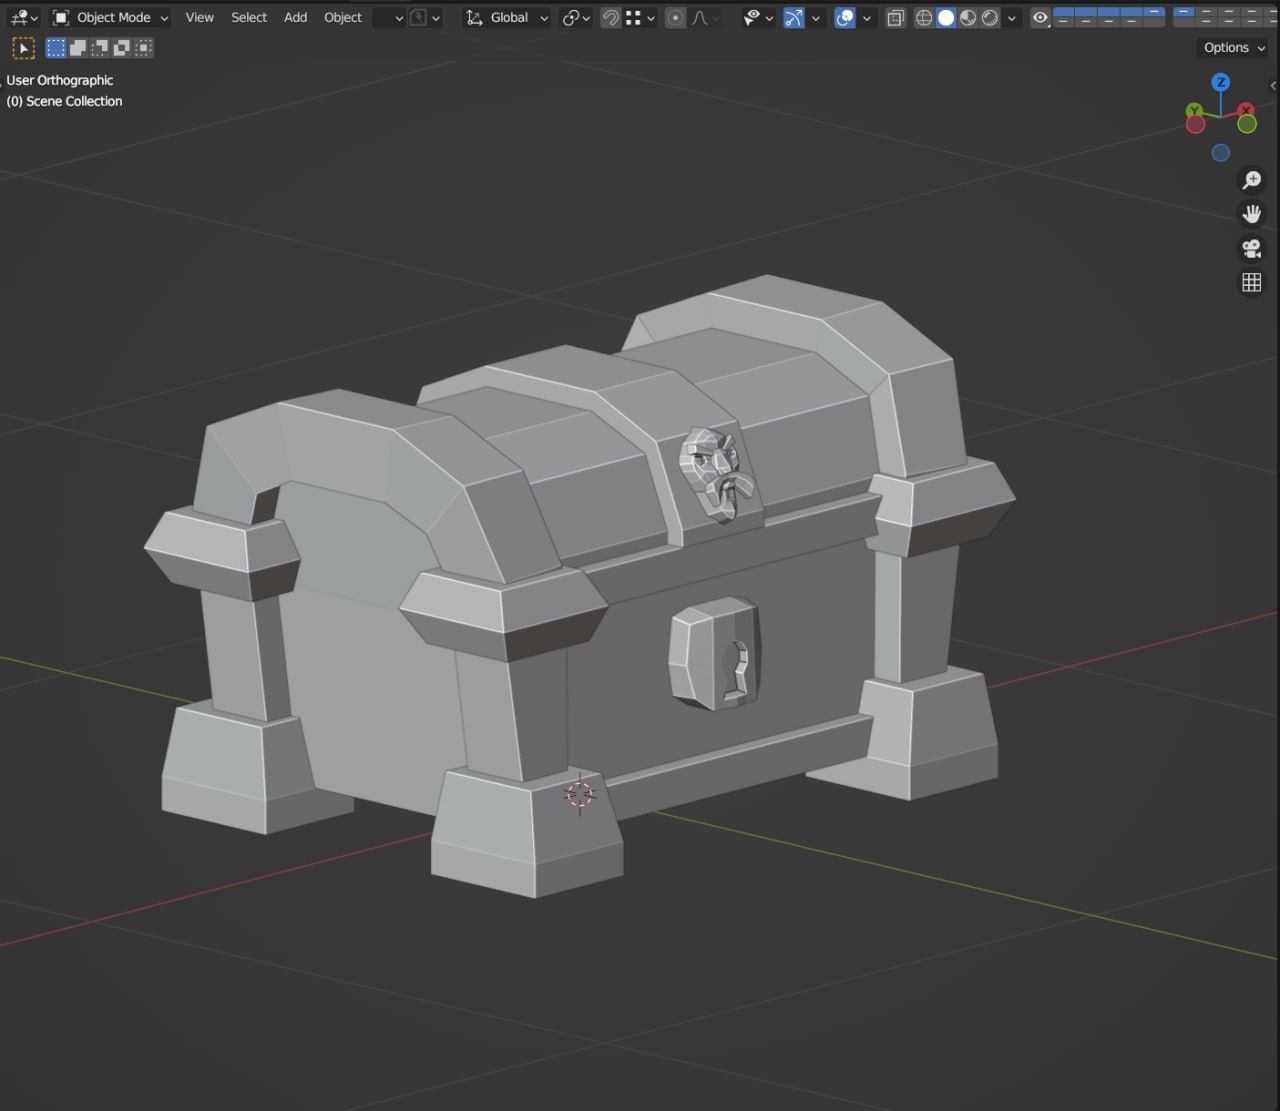Image resolution: width=1280 pixels, height=1111 pixels.
Task: Open the View menu
Action: tap(199, 17)
